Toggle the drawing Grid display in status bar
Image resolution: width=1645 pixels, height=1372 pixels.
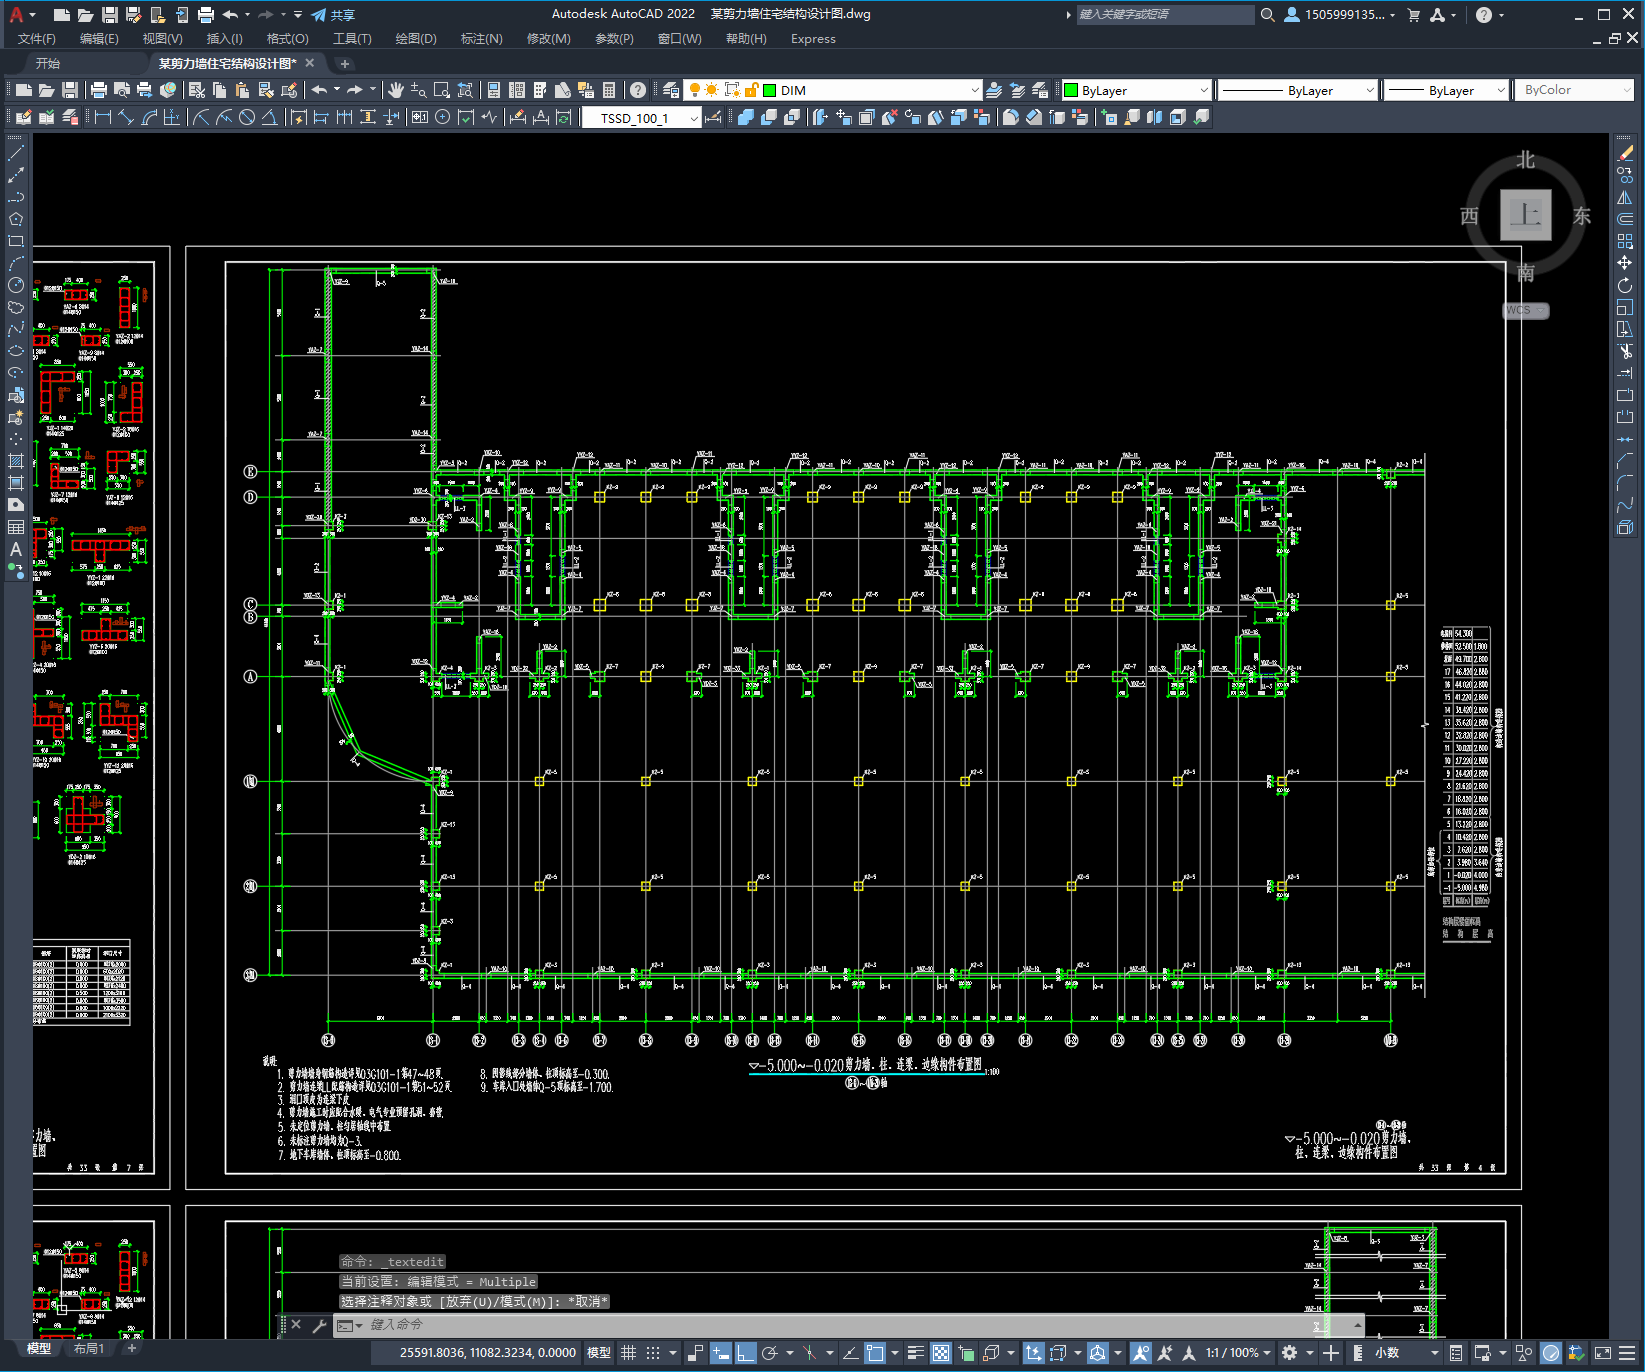tap(628, 1353)
